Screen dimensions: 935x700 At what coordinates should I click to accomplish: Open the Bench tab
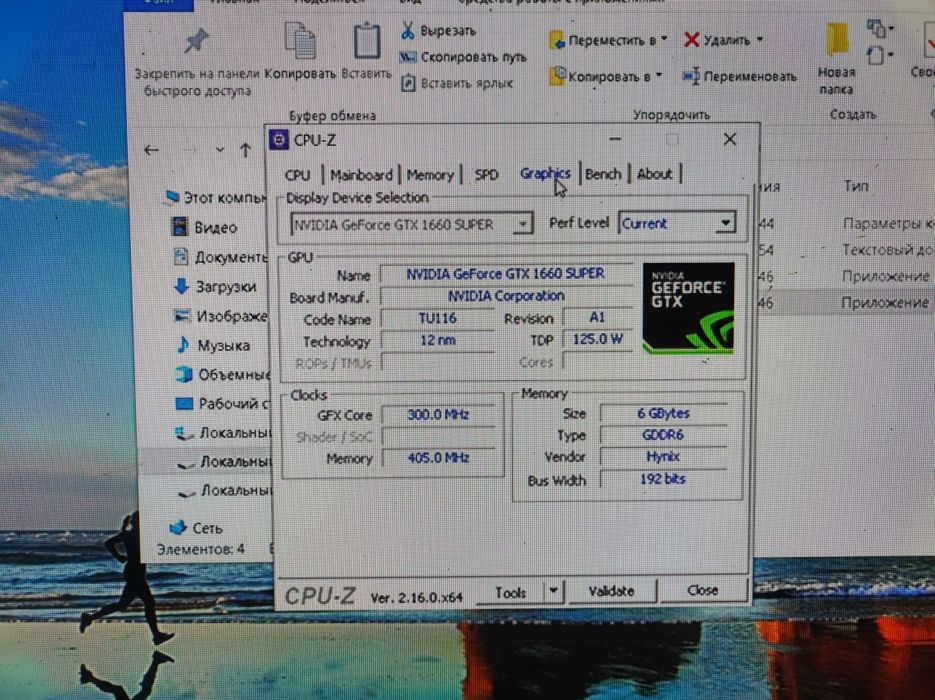[x=603, y=174]
